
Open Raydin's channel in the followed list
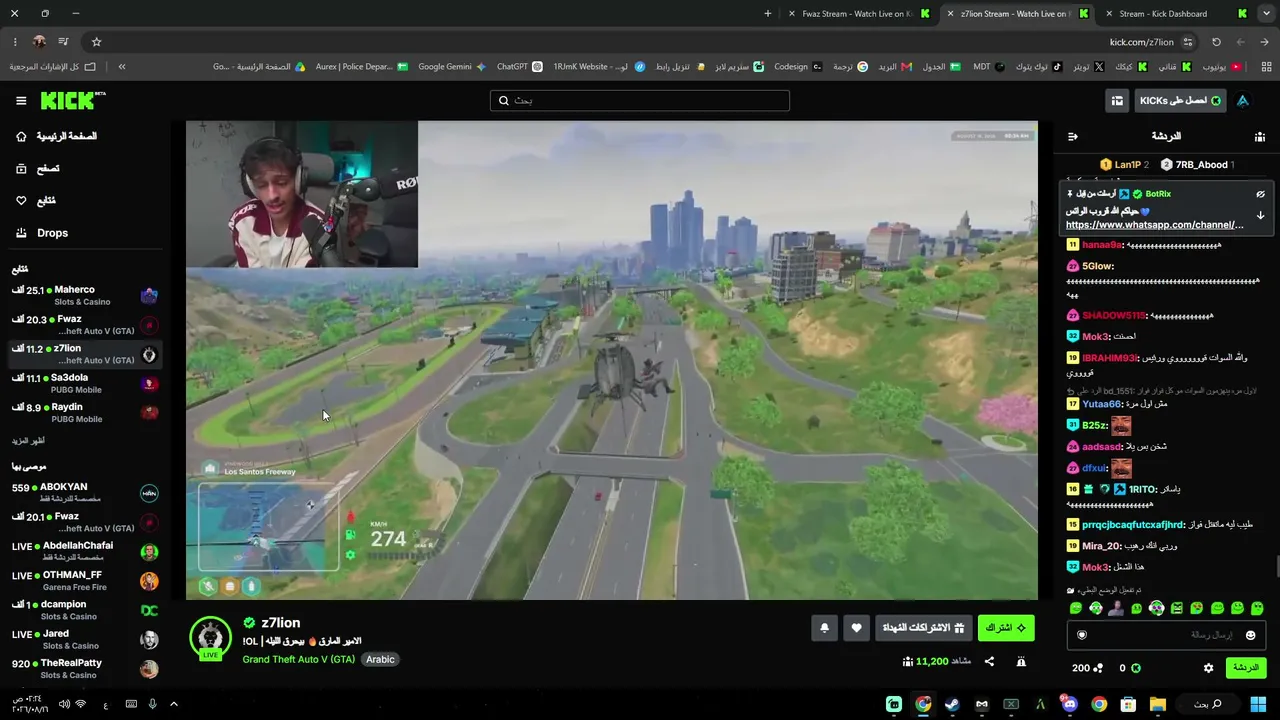pos(85,412)
